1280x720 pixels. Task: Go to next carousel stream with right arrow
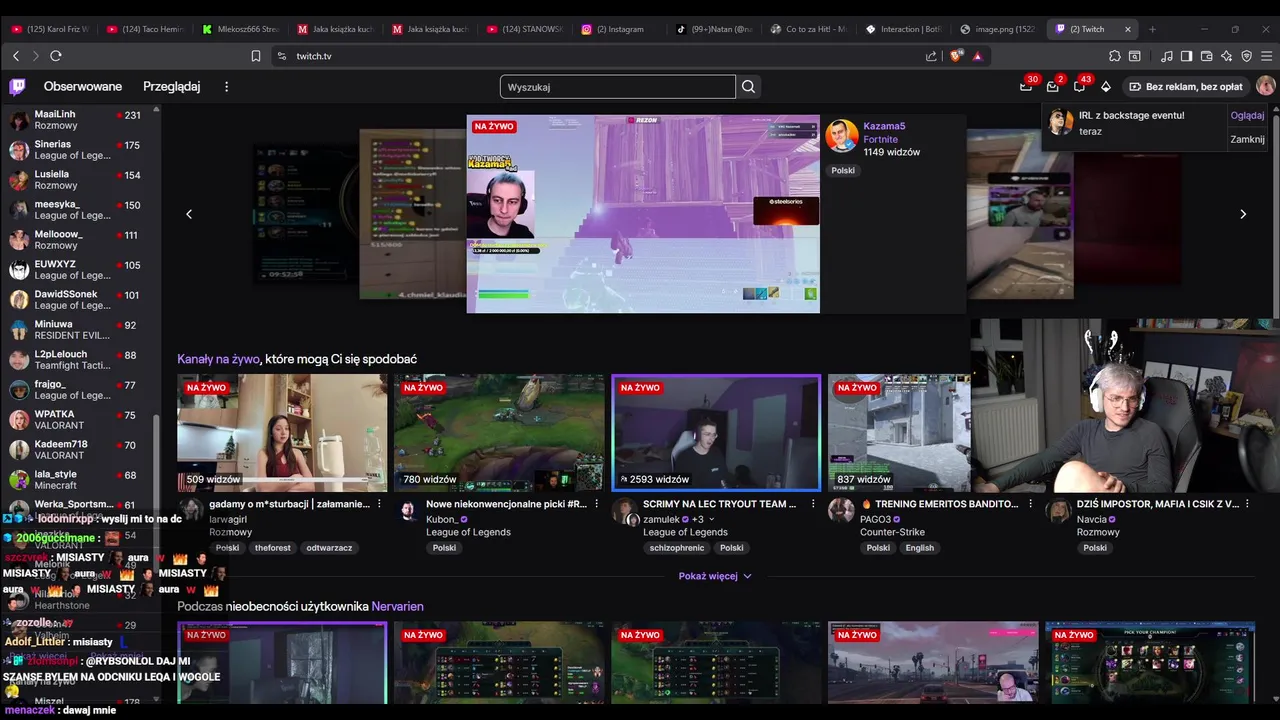(x=1243, y=214)
